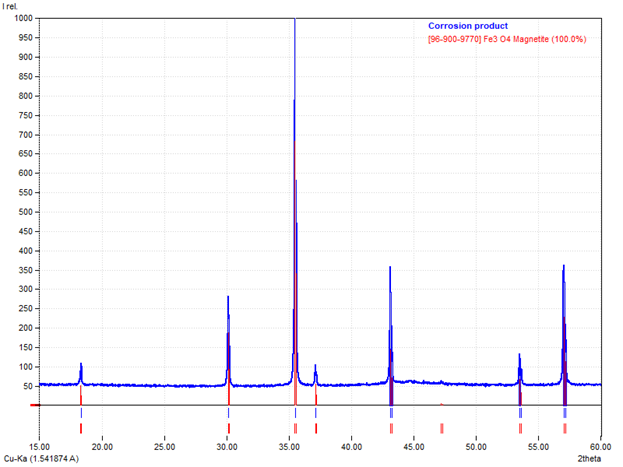
Task: Click the 1000 value on the intensity axis
Action: tap(20, 19)
